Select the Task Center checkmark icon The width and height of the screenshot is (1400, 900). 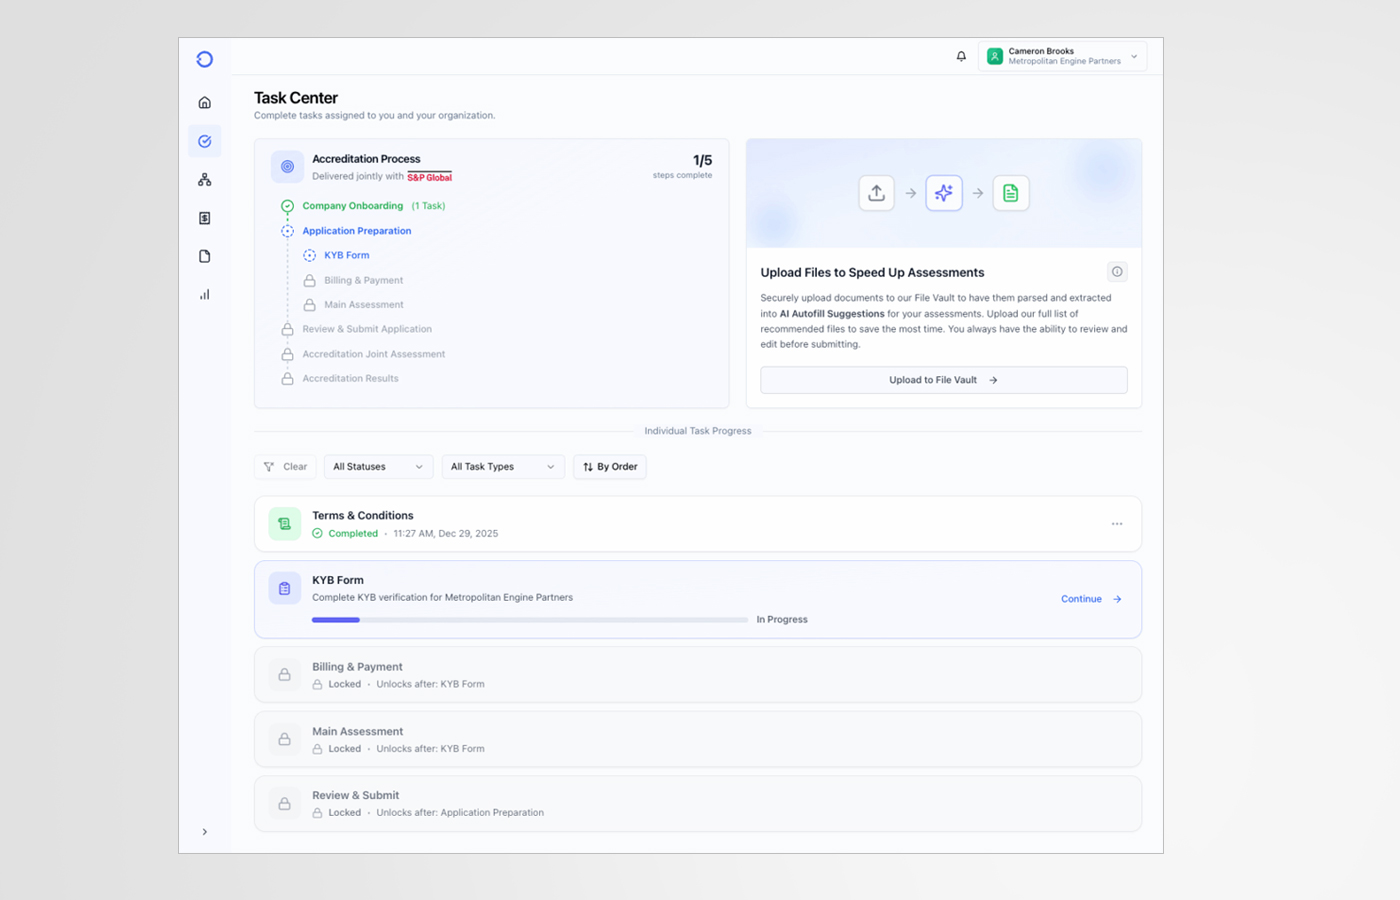click(204, 140)
